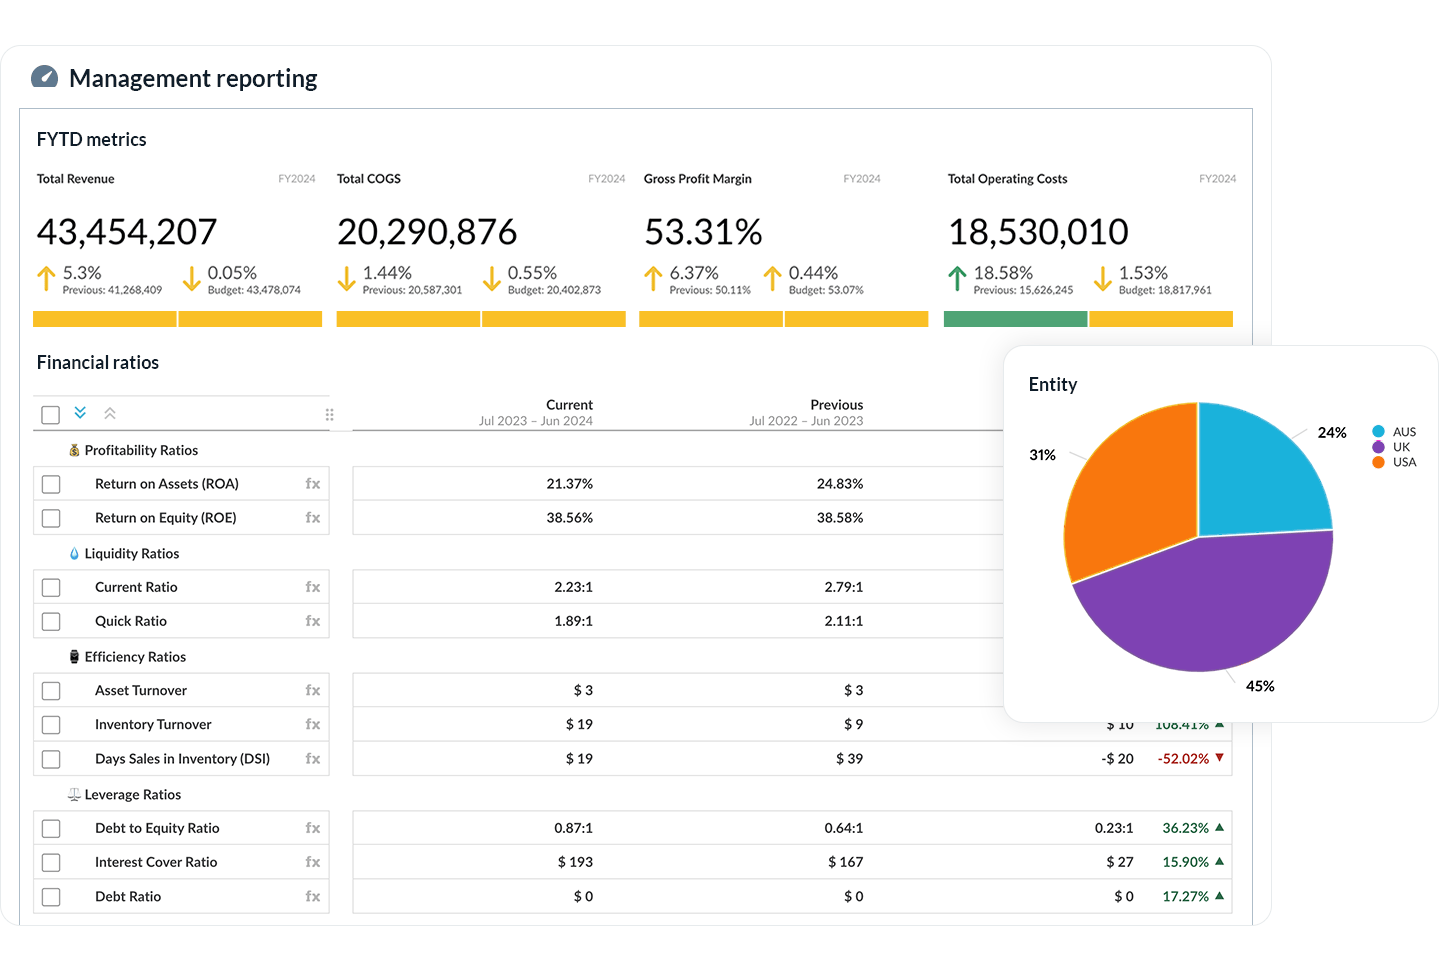Viewport: 1440px width, 970px height.
Task: Click the blue AUS legend swatch
Action: point(1379,431)
